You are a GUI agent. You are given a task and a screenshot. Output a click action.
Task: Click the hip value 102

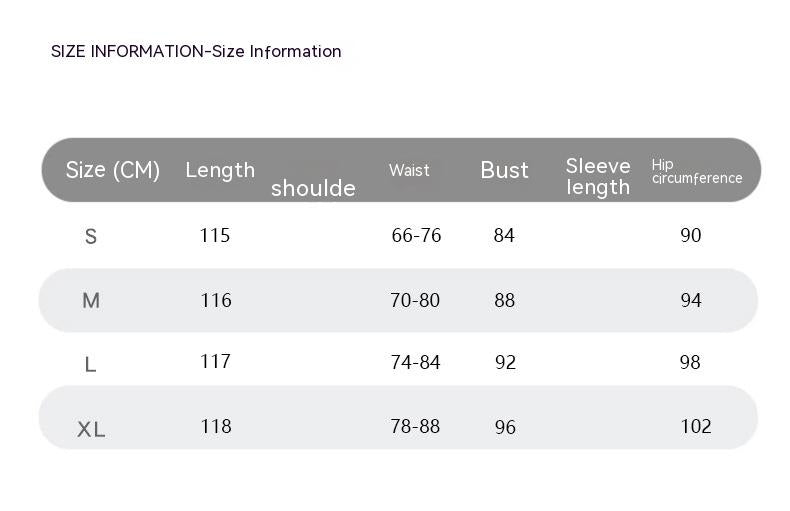tap(696, 427)
